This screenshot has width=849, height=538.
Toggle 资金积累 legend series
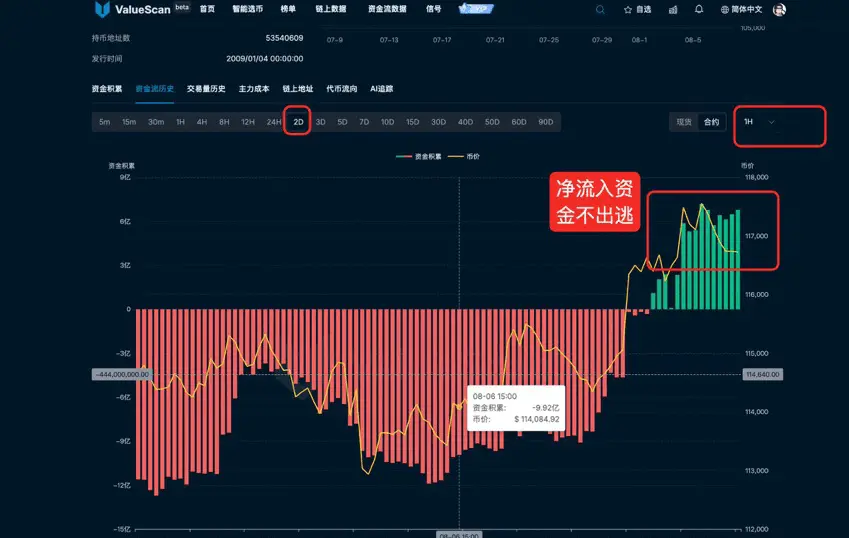[x=419, y=156]
